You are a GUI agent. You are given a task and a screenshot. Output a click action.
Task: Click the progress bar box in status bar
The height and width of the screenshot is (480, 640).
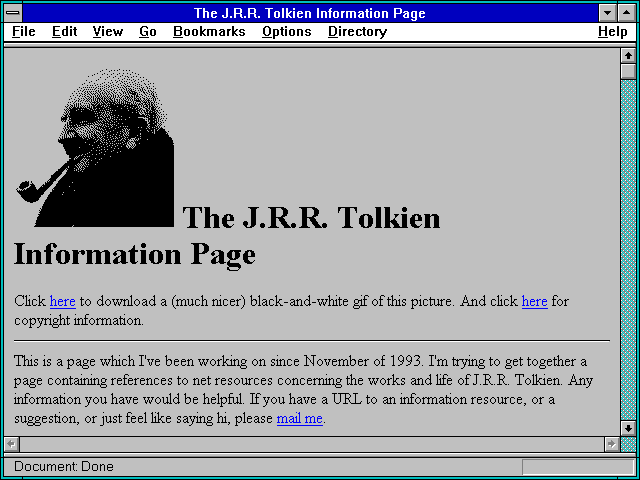[578, 467]
